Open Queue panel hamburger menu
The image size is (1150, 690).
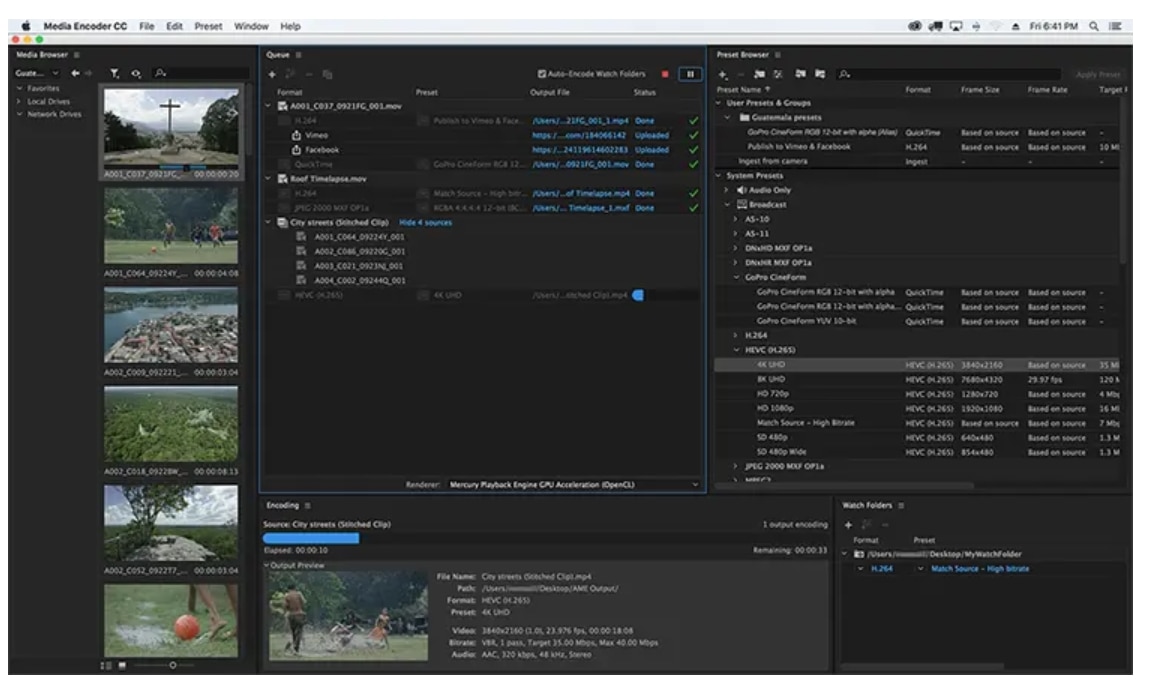pyautogui.click(x=299, y=55)
